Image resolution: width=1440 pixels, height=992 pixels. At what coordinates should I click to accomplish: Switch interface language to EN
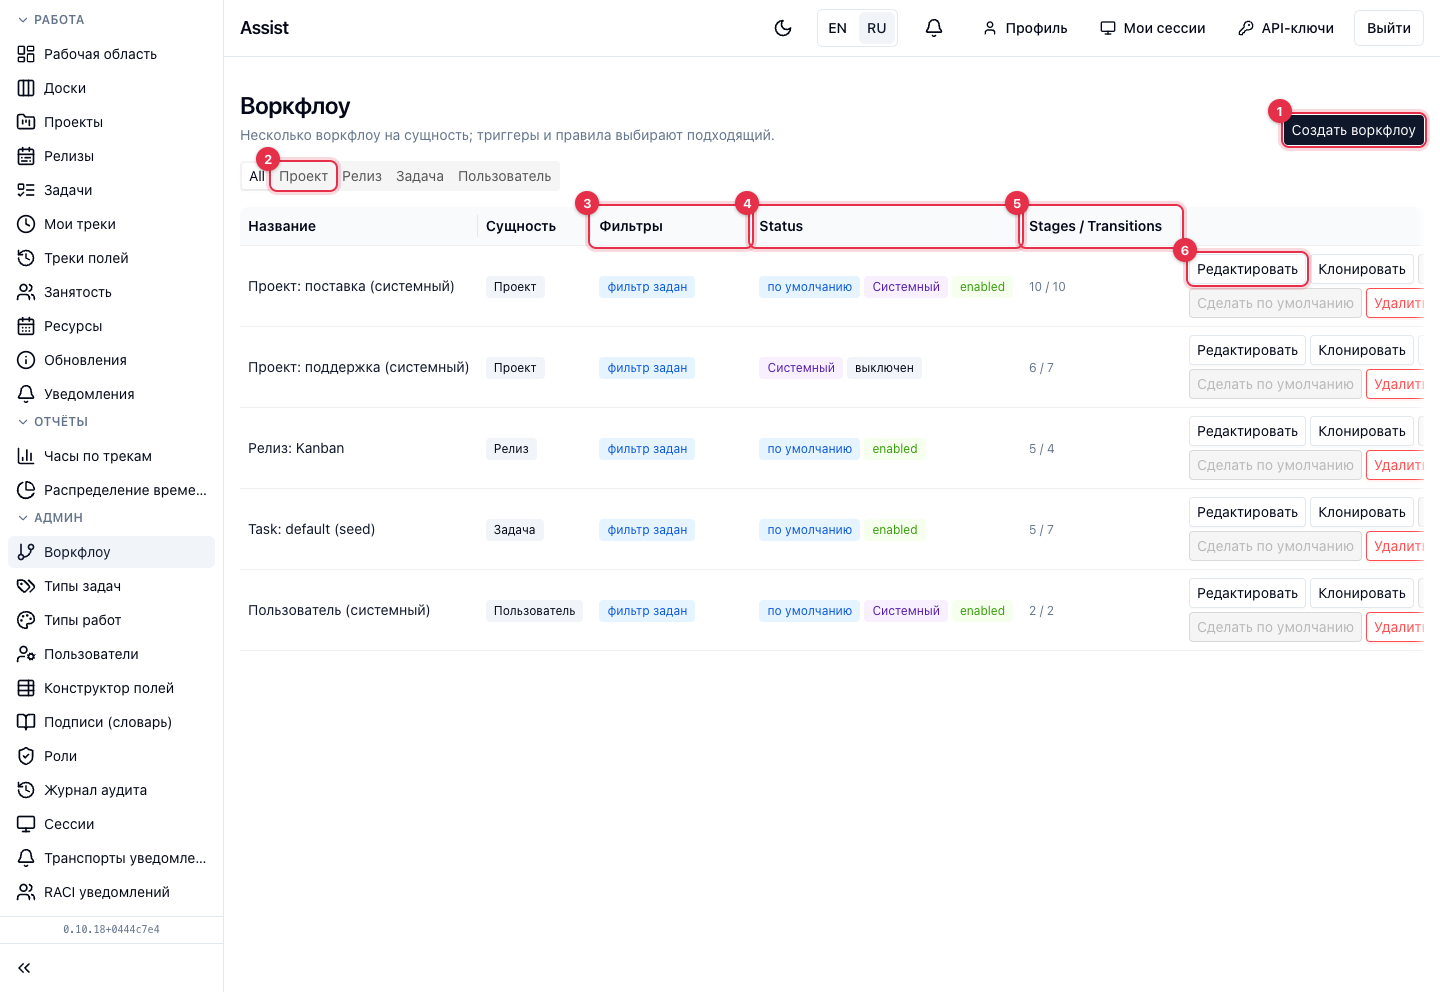coord(838,28)
